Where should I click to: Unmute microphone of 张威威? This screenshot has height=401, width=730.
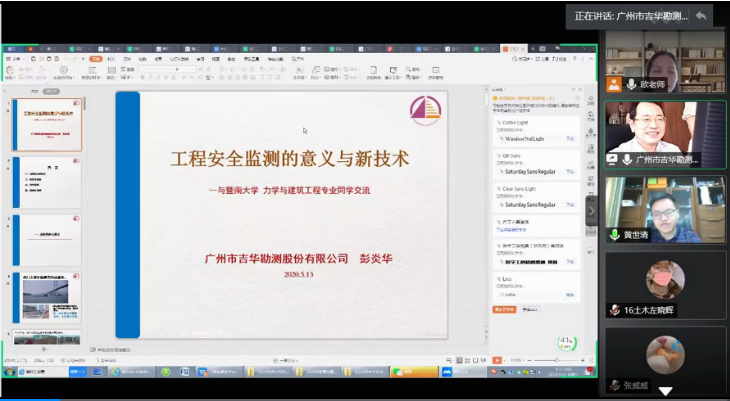tap(615, 385)
